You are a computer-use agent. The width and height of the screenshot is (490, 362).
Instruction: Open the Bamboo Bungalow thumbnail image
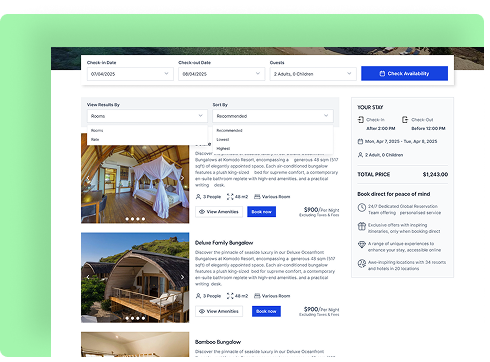pyautogui.click(x=135, y=344)
